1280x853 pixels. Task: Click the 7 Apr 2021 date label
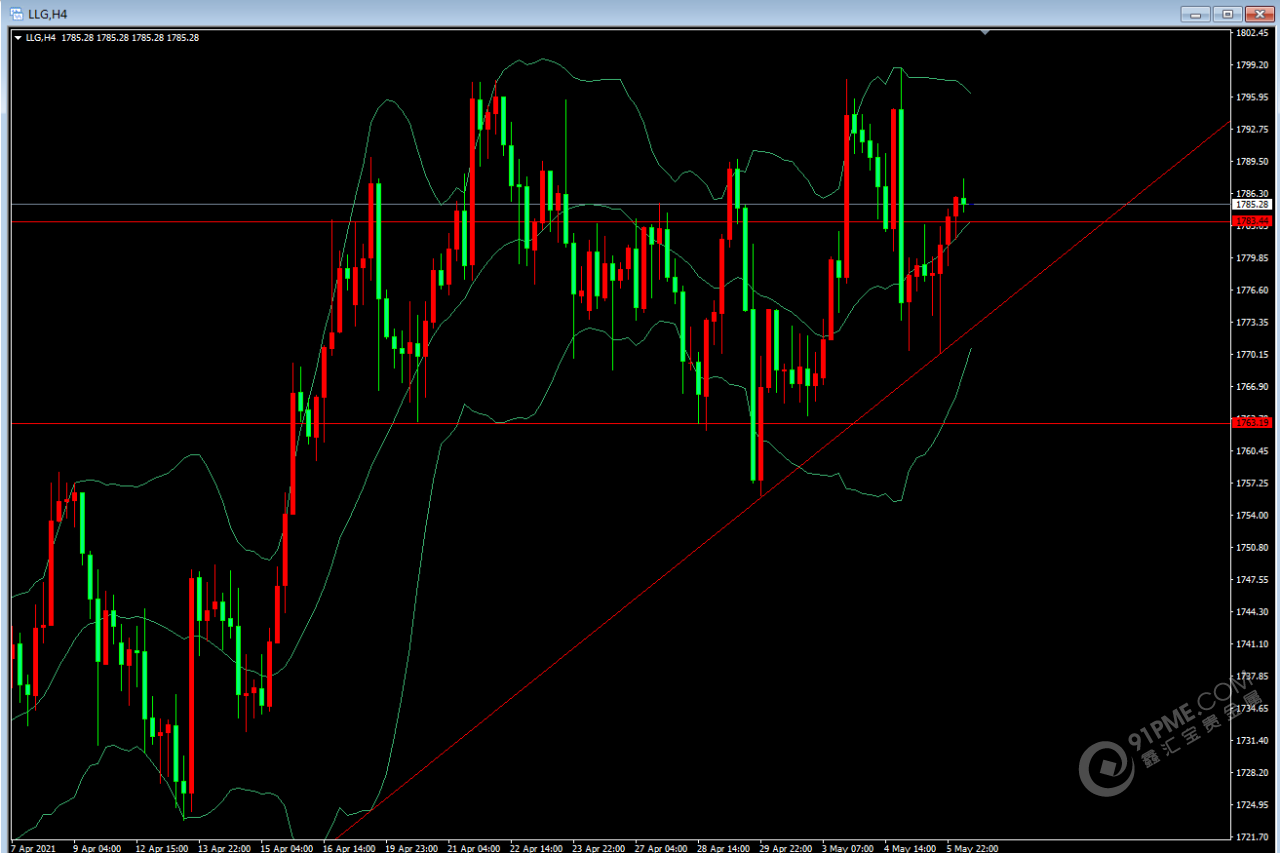point(34,848)
